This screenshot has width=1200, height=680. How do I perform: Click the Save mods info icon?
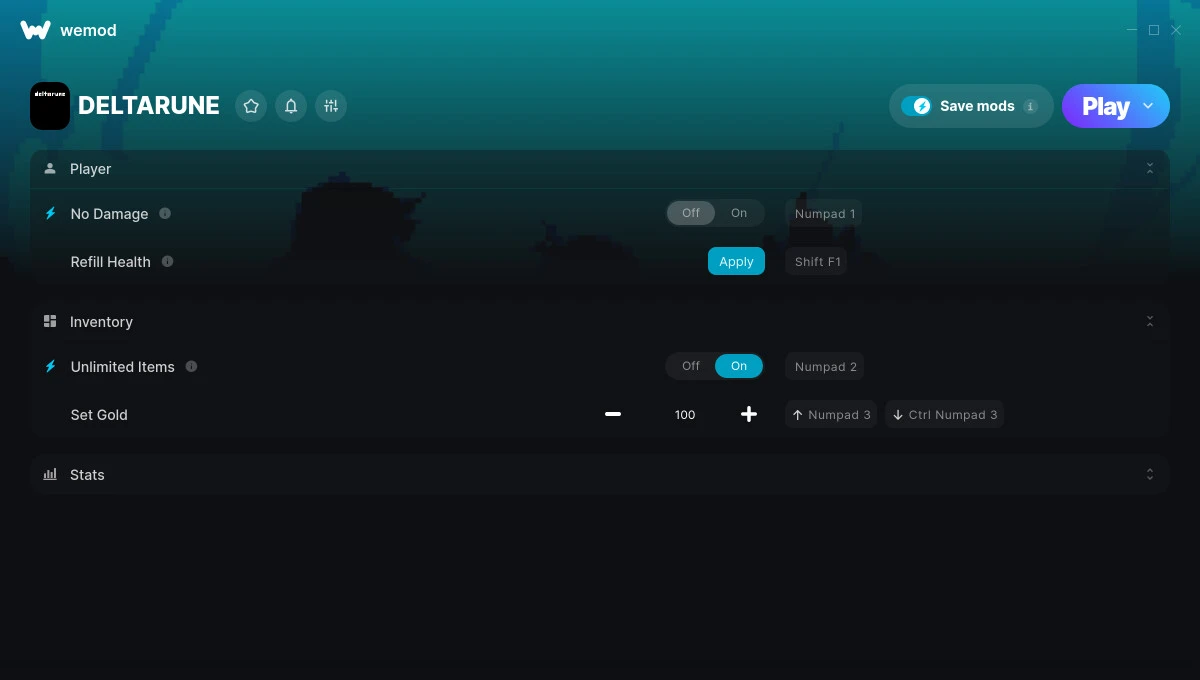click(1031, 106)
